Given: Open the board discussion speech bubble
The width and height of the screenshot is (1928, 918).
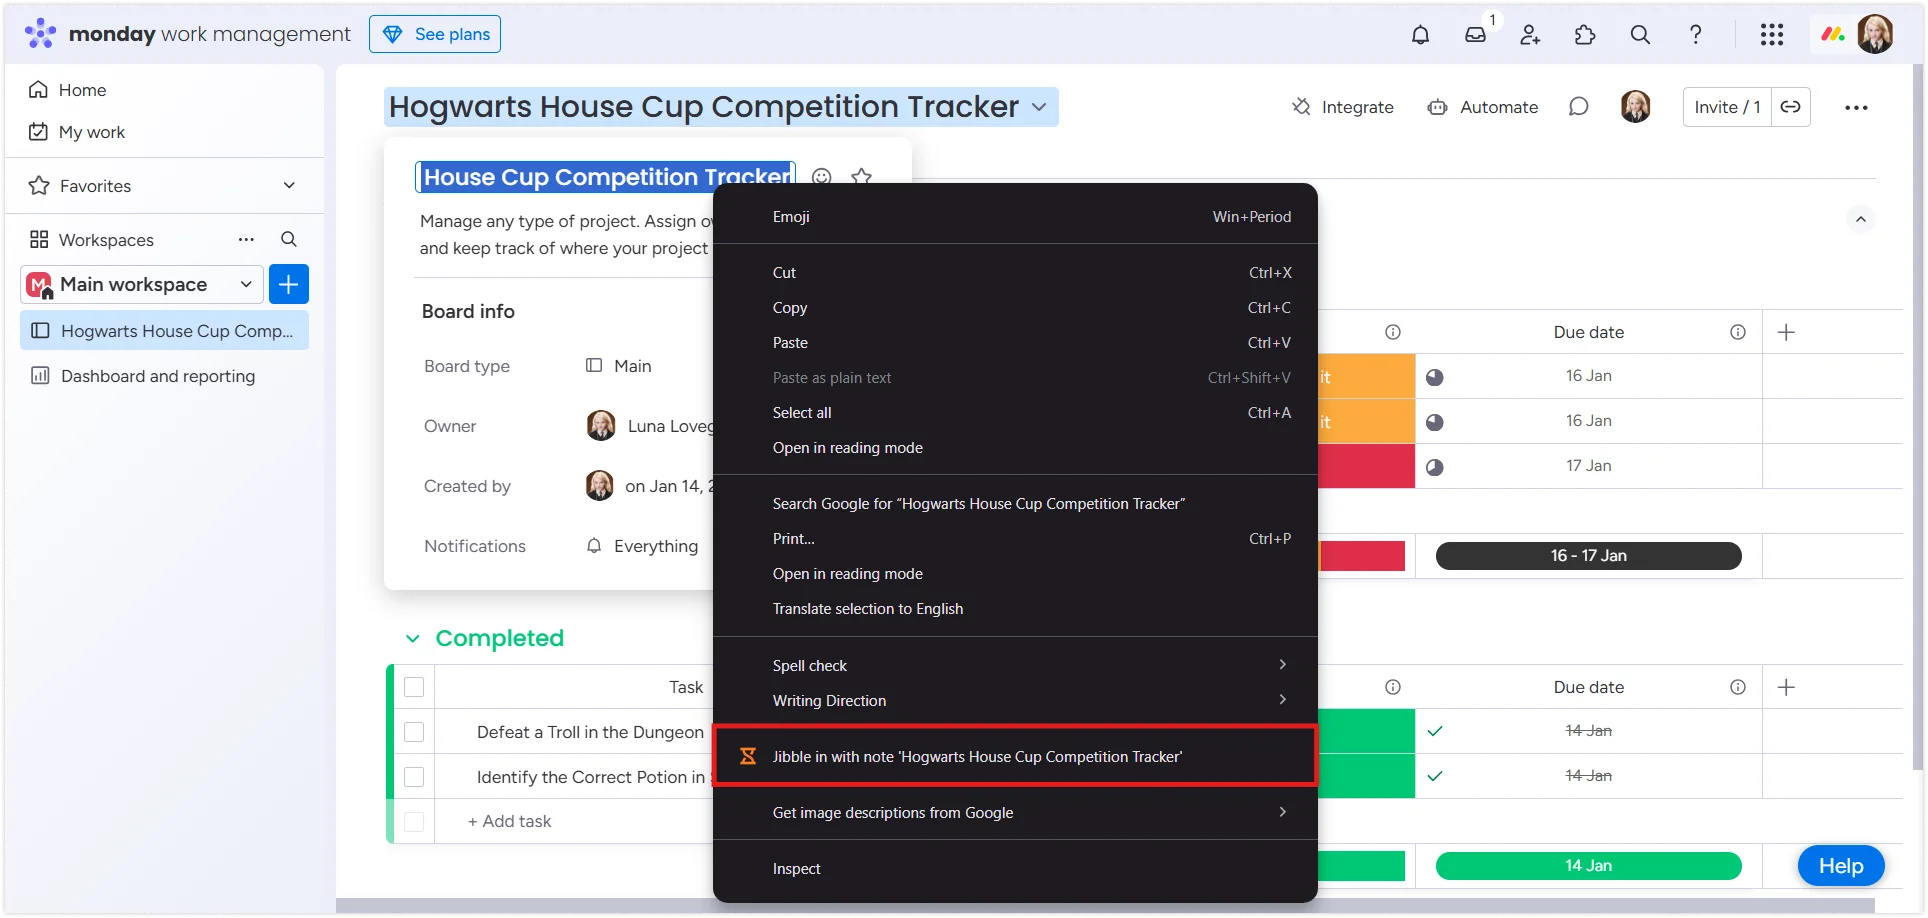Looking at the screenshot, I should [1578, 107].
